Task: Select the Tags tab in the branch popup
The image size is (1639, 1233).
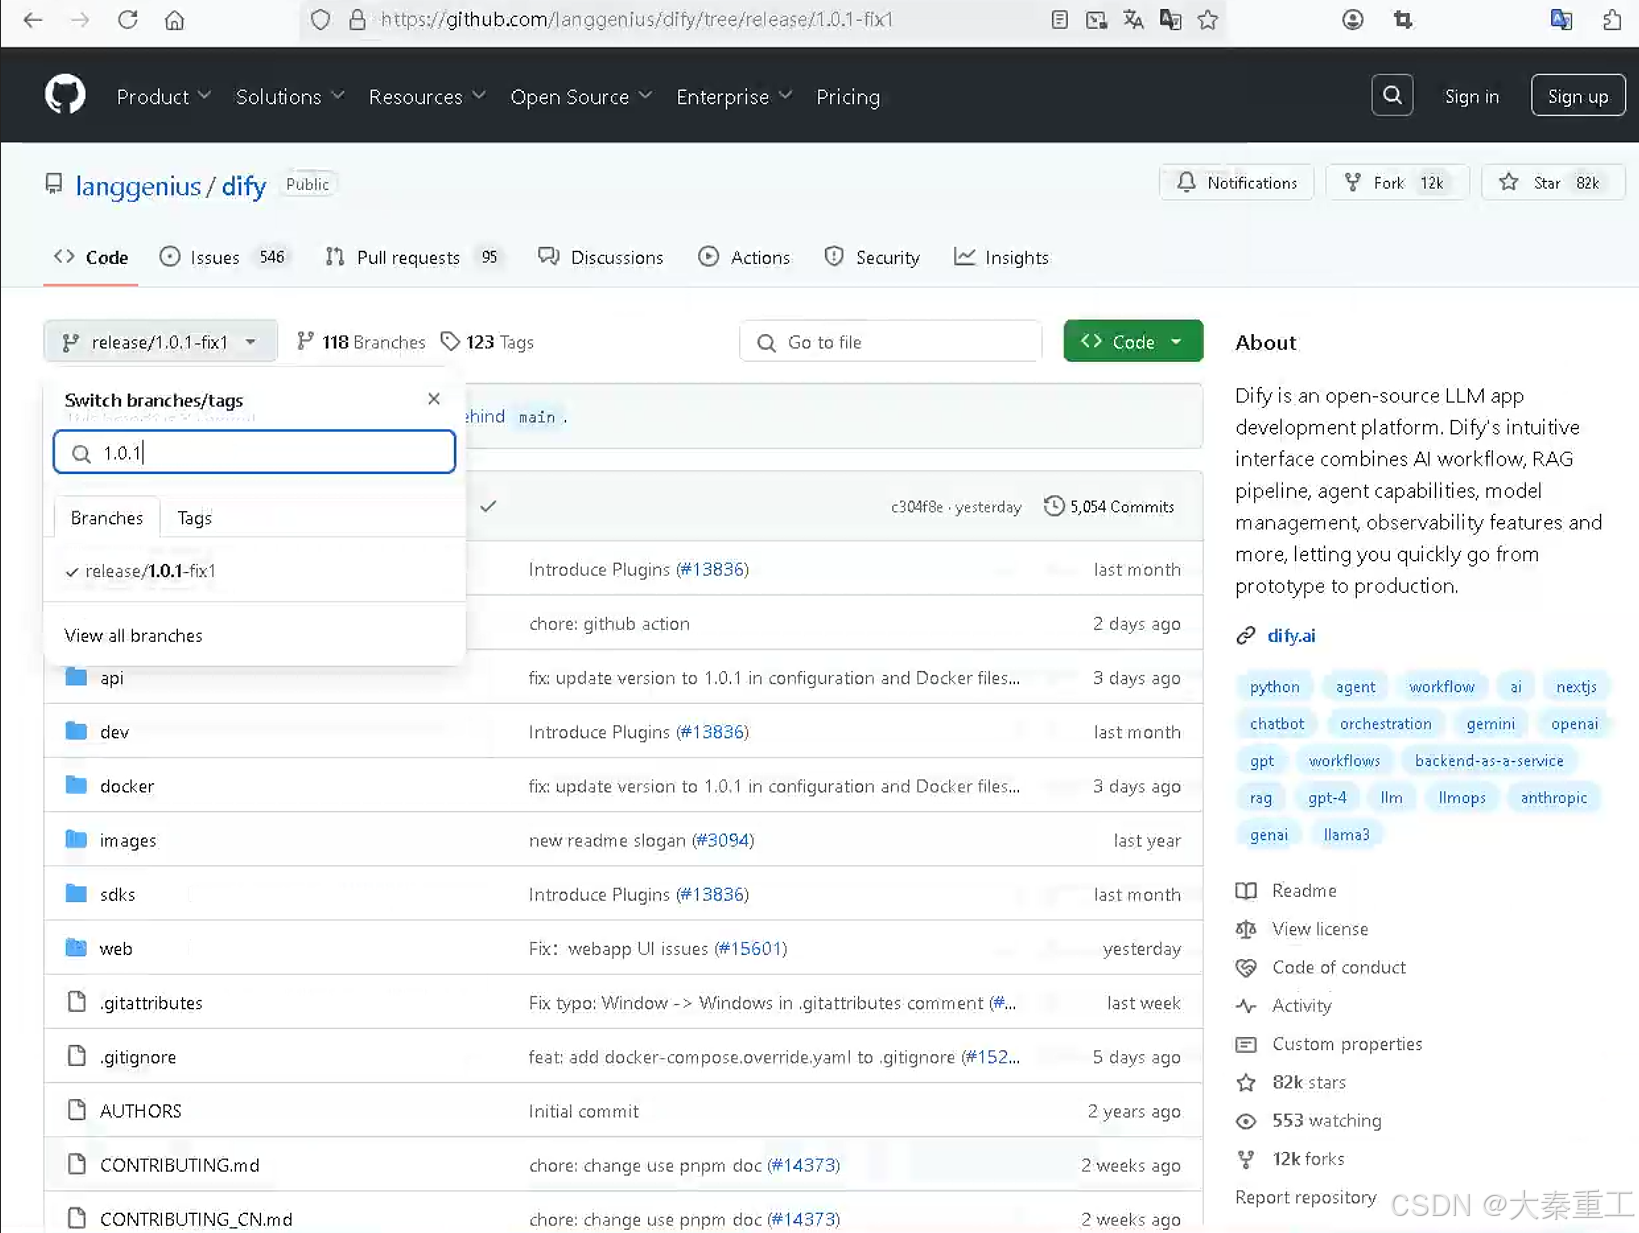Action: [x=194, y=518]
